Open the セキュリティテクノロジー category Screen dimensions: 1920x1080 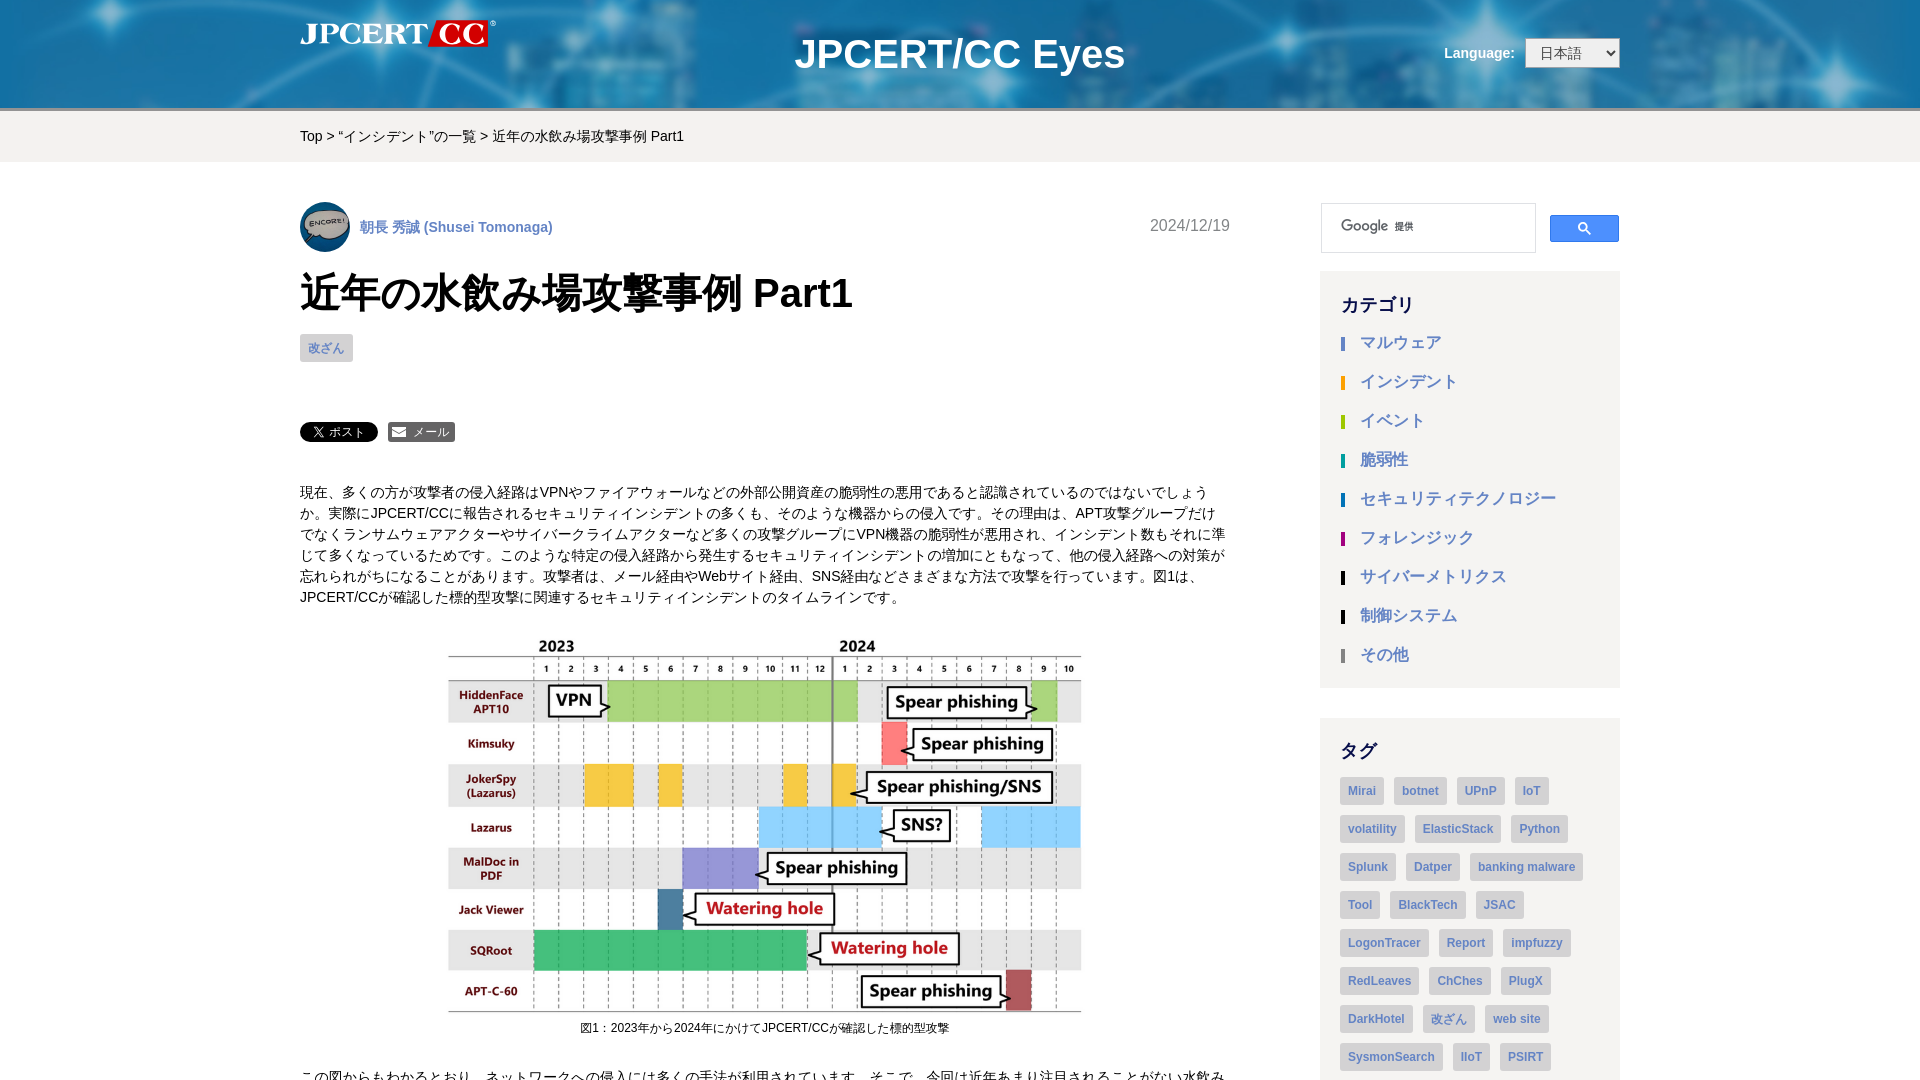(x=1458, y=499)
